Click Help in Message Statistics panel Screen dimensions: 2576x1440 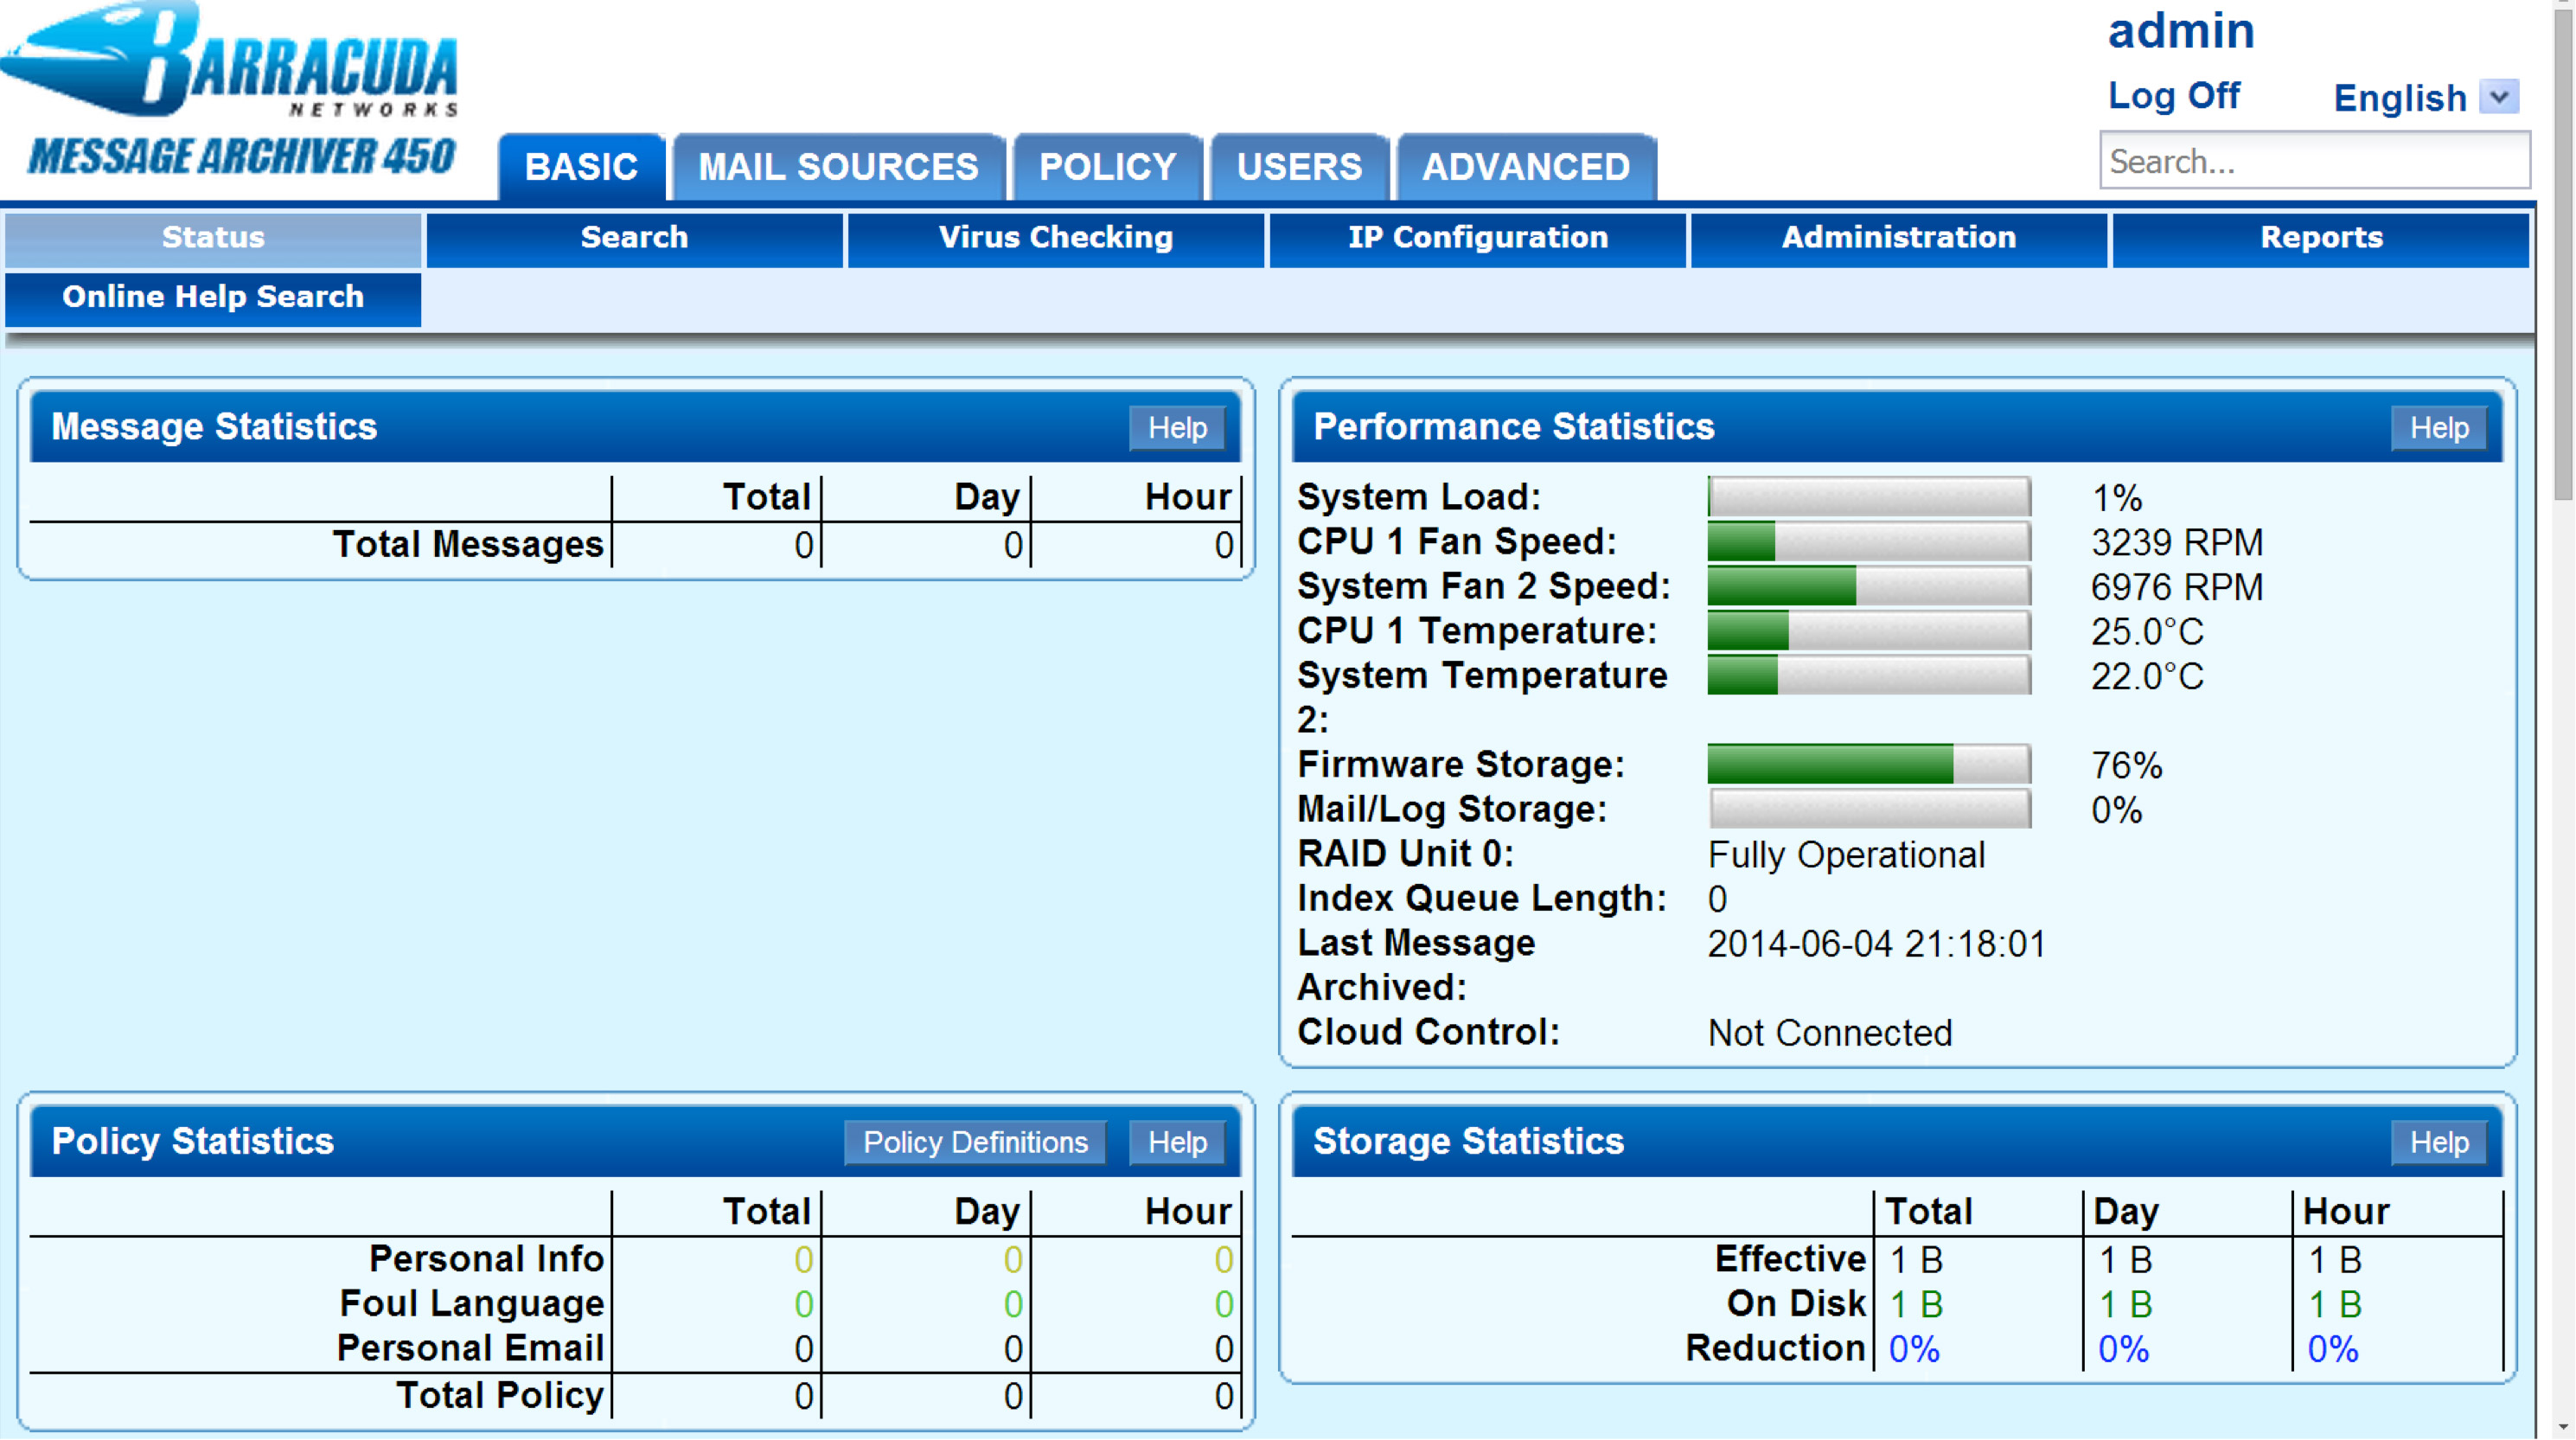[x=1177, y=428]
